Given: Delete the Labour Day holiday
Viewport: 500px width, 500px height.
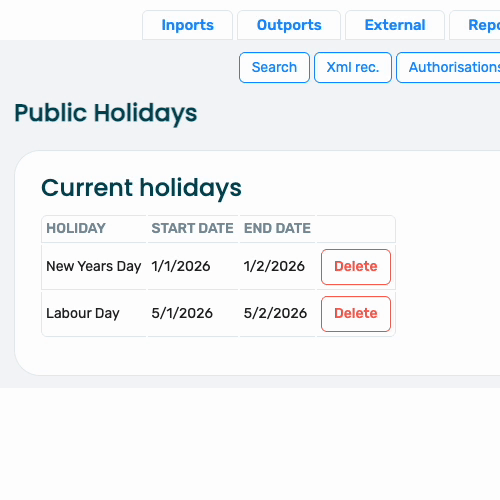Looking at the screenshot, I should 356,314.
